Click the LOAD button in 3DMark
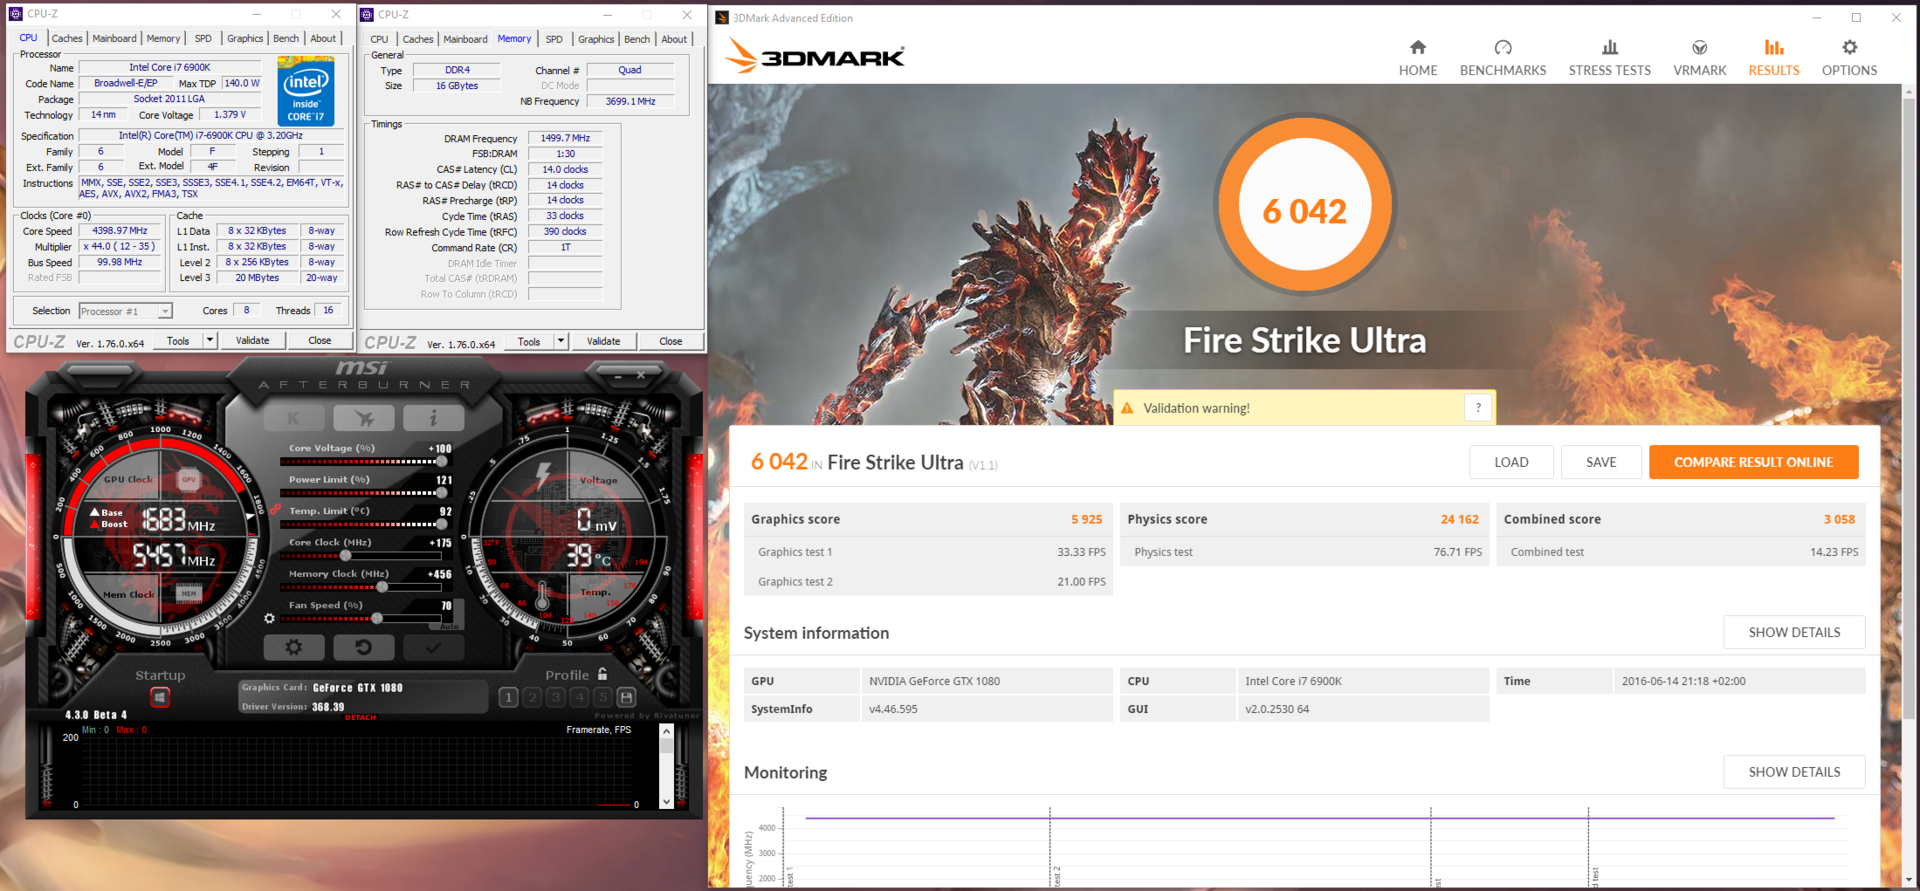 [1511, 462]
